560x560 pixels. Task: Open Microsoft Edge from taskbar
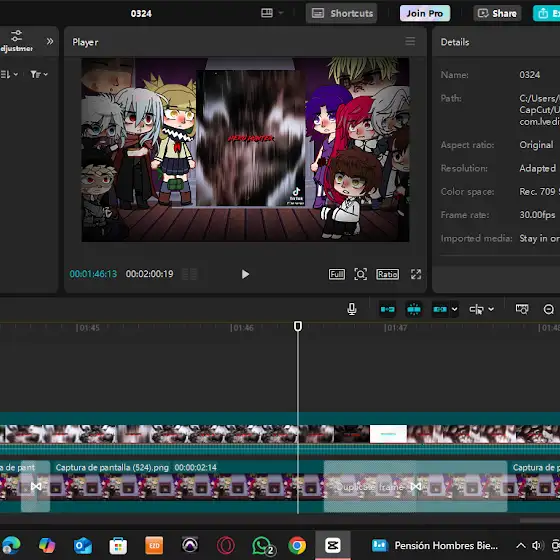click(x=11, y=545)
